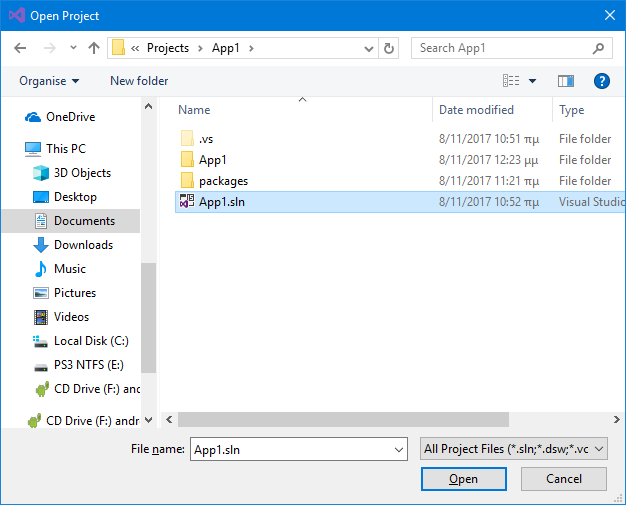This screenshot has width=626, height=505.
Task: Select the App1 folder in file list
Action: (x=213, y=160)
